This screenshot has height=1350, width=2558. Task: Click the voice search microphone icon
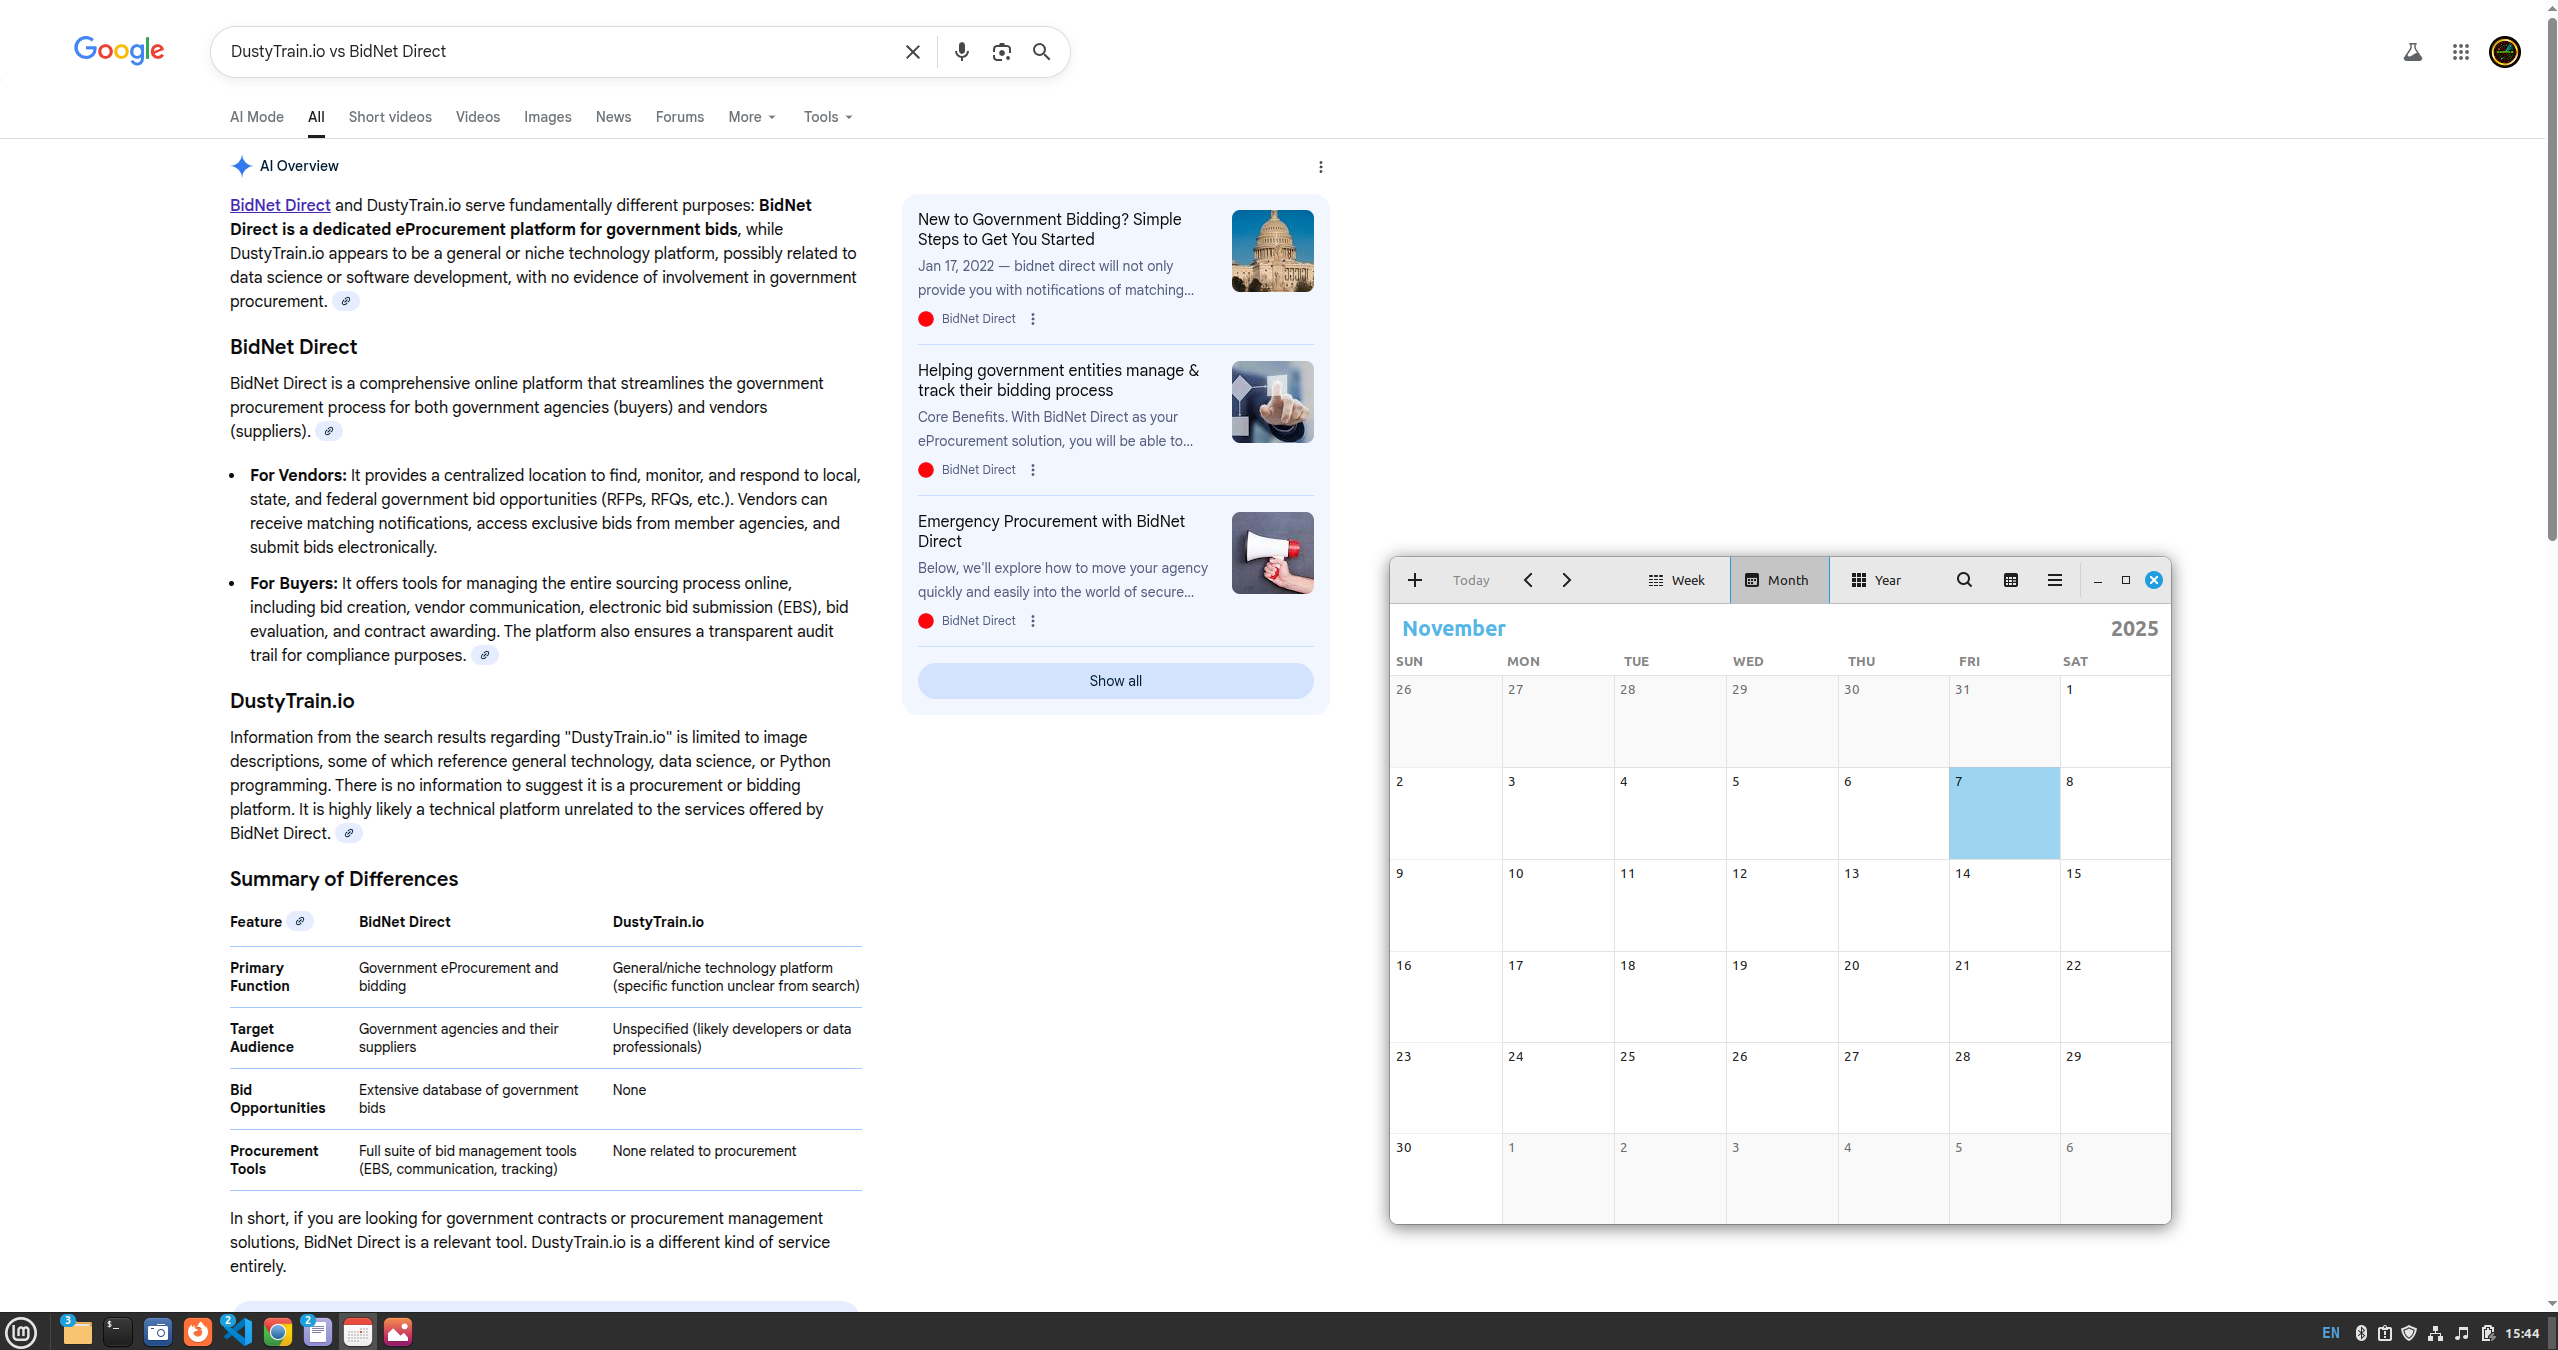point(961,52)
